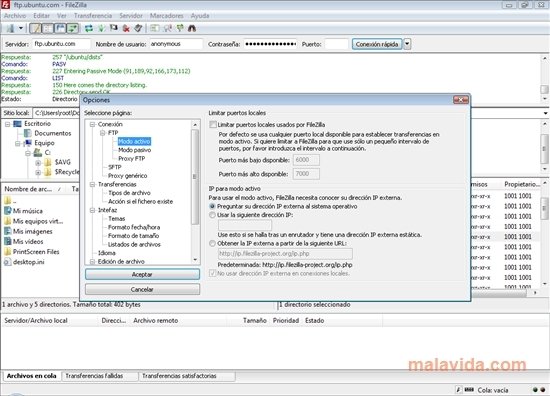Select Preguntar su dirección IP externa option

(212, 206)
